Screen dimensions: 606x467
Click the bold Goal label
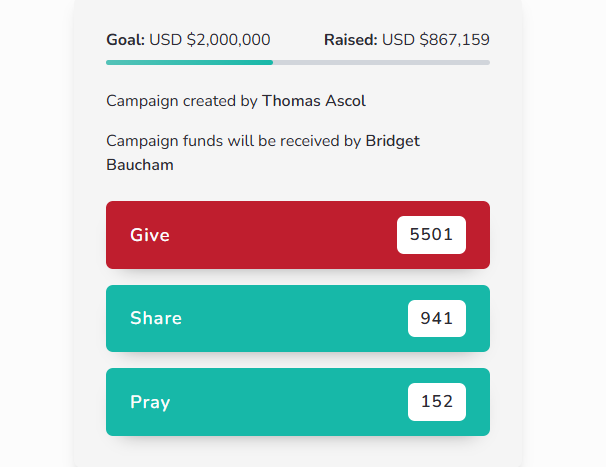(126, 40)
